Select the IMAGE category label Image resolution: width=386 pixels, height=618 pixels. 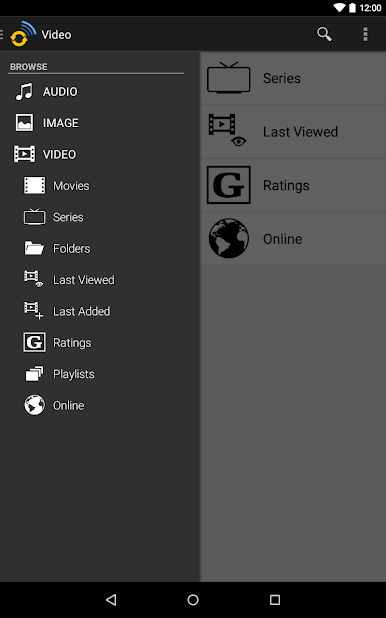point(61,123)
